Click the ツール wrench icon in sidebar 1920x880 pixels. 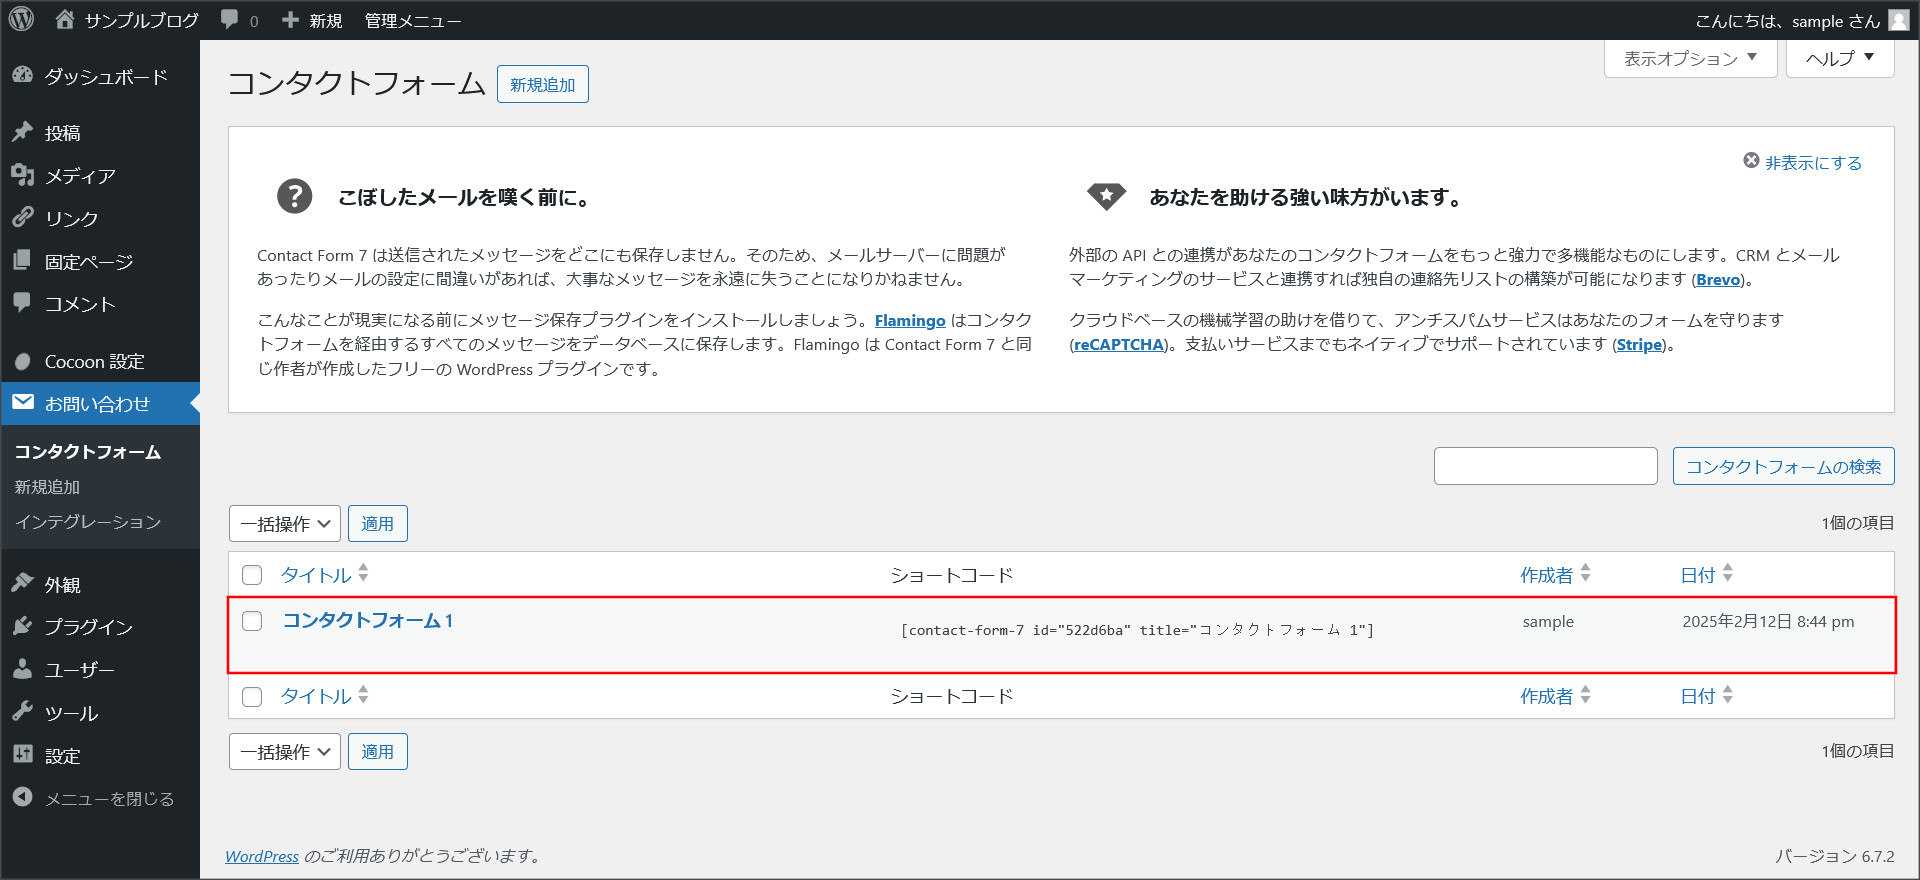pos(23,712)
